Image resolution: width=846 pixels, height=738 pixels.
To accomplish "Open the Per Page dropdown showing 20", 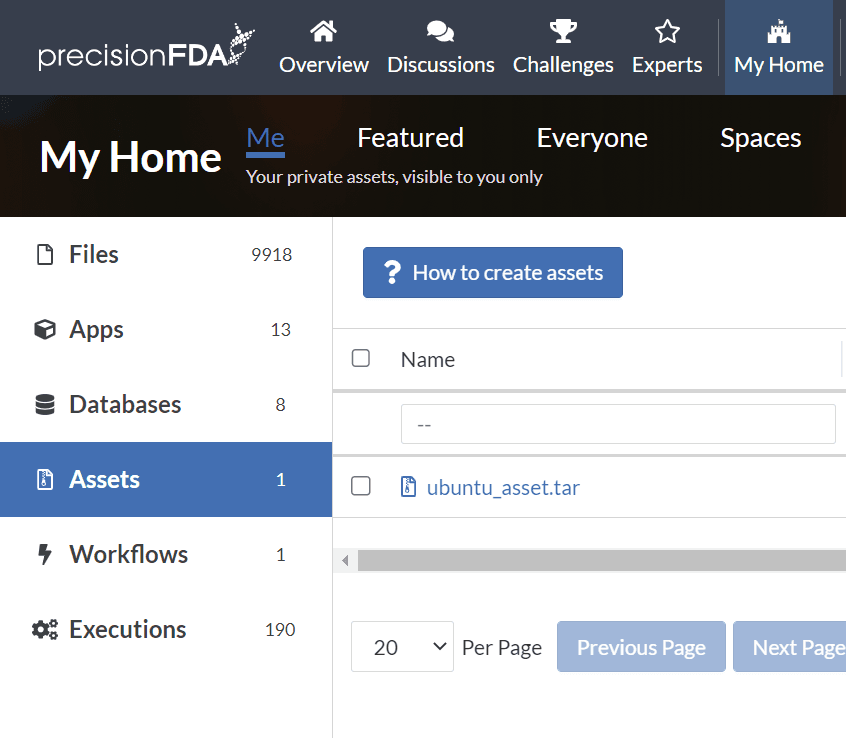I will (x=402, y=647).
